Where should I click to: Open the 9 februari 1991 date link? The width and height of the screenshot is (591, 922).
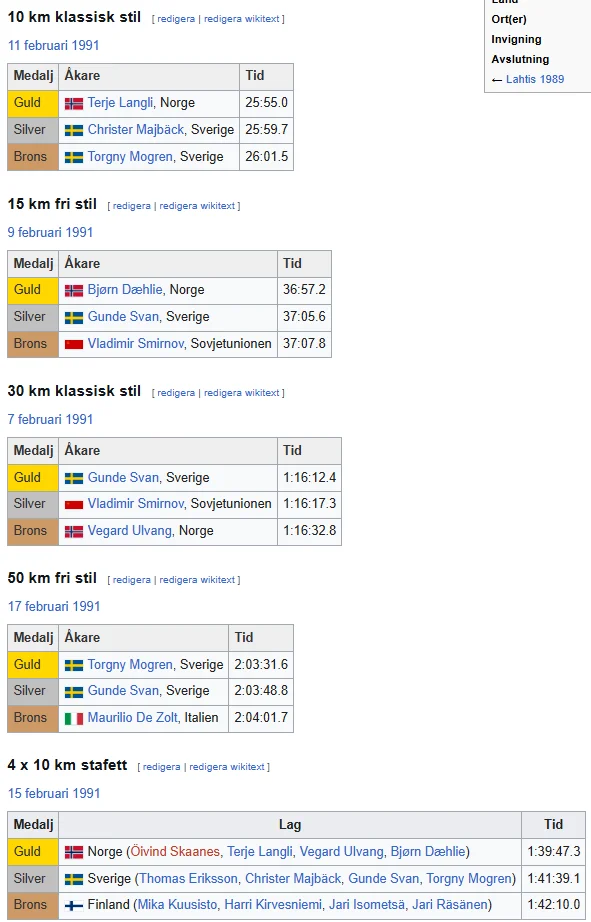point(51,232)
